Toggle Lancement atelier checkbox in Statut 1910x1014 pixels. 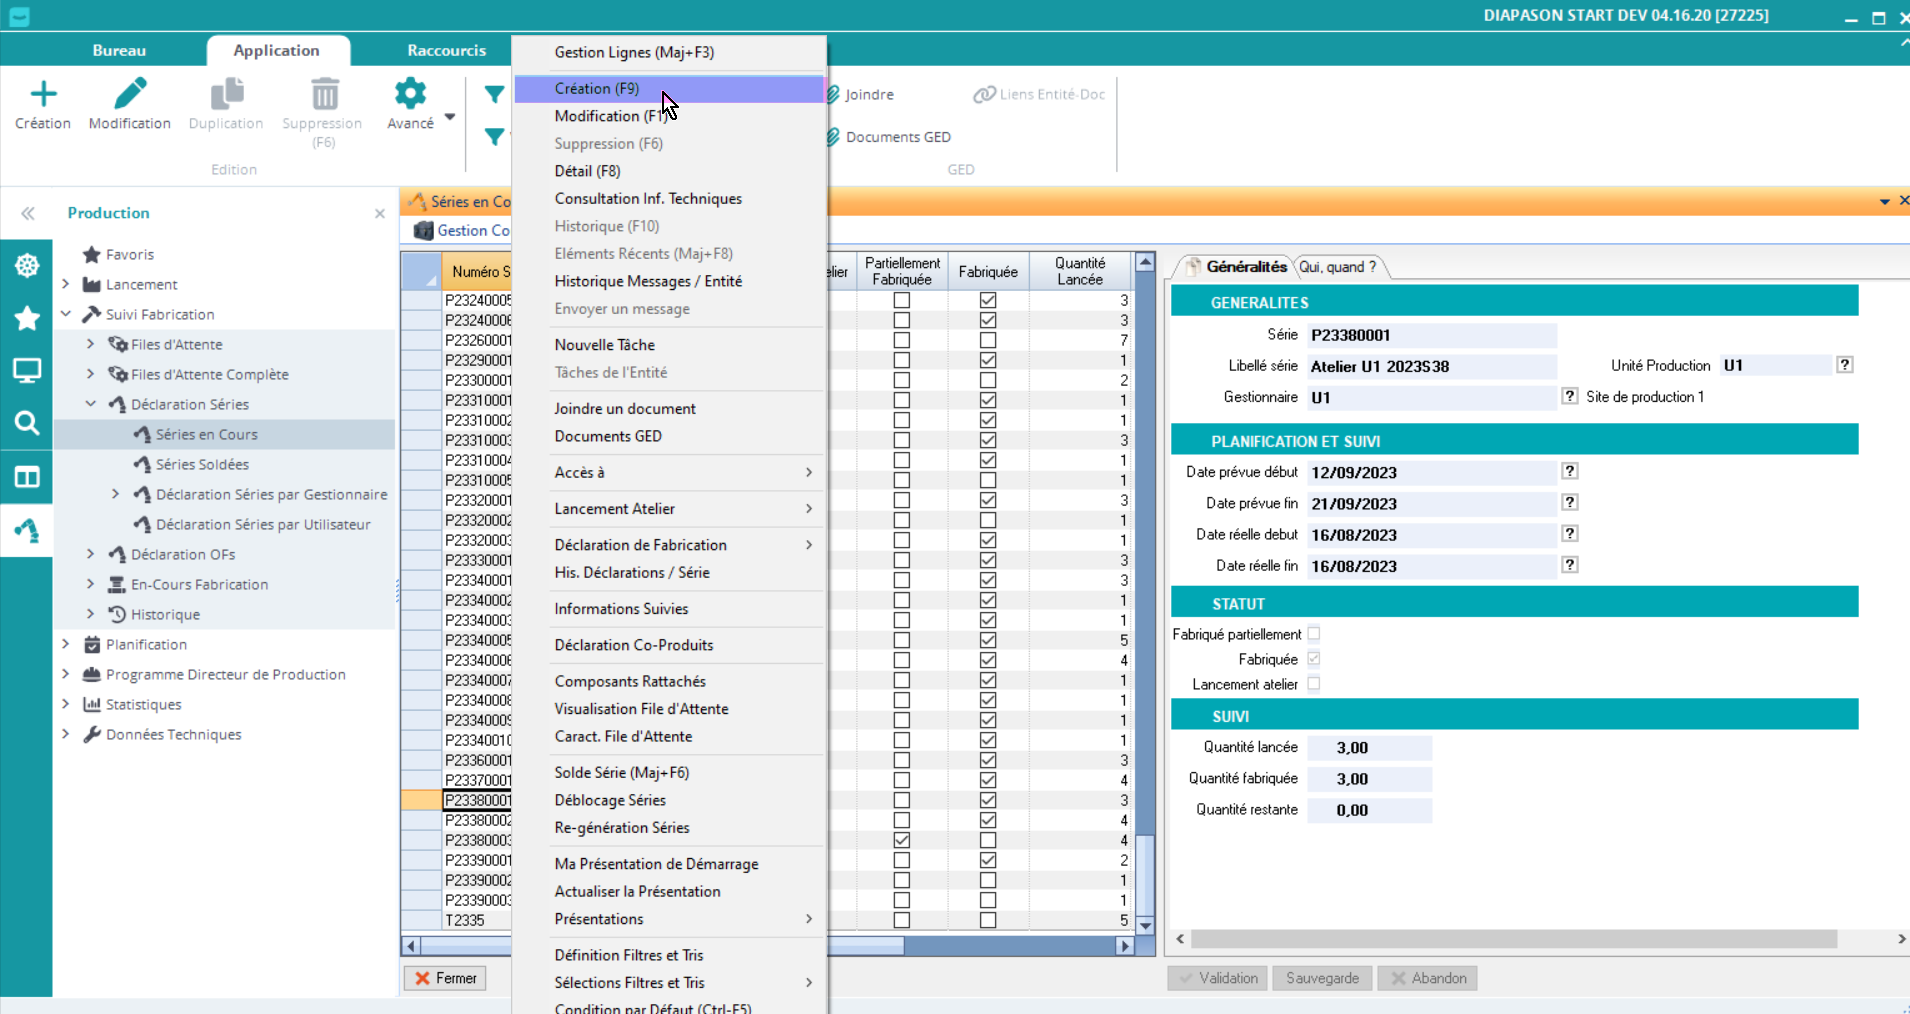[x=1314, y=684]
